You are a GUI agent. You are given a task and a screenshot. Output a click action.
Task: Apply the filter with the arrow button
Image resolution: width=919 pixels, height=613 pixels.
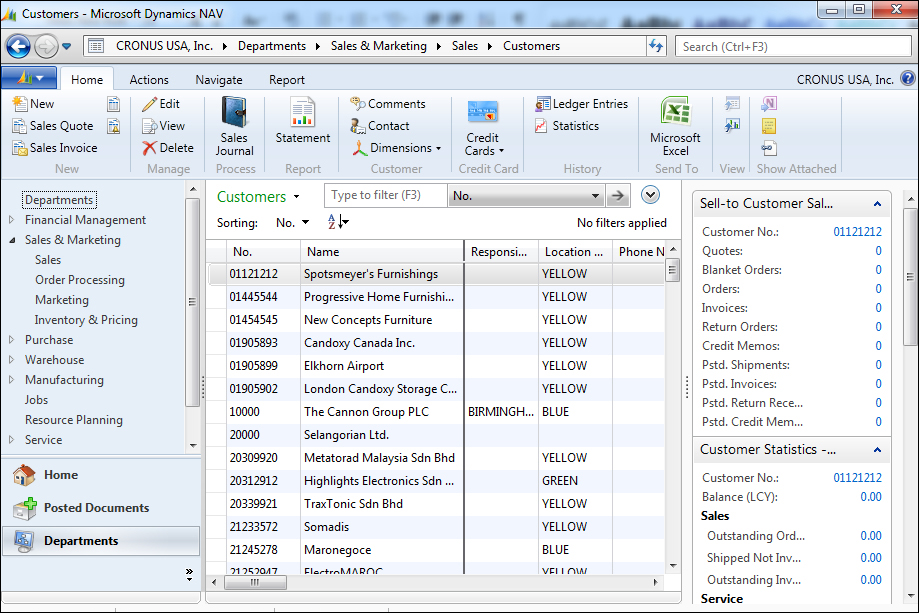(618, 196)
